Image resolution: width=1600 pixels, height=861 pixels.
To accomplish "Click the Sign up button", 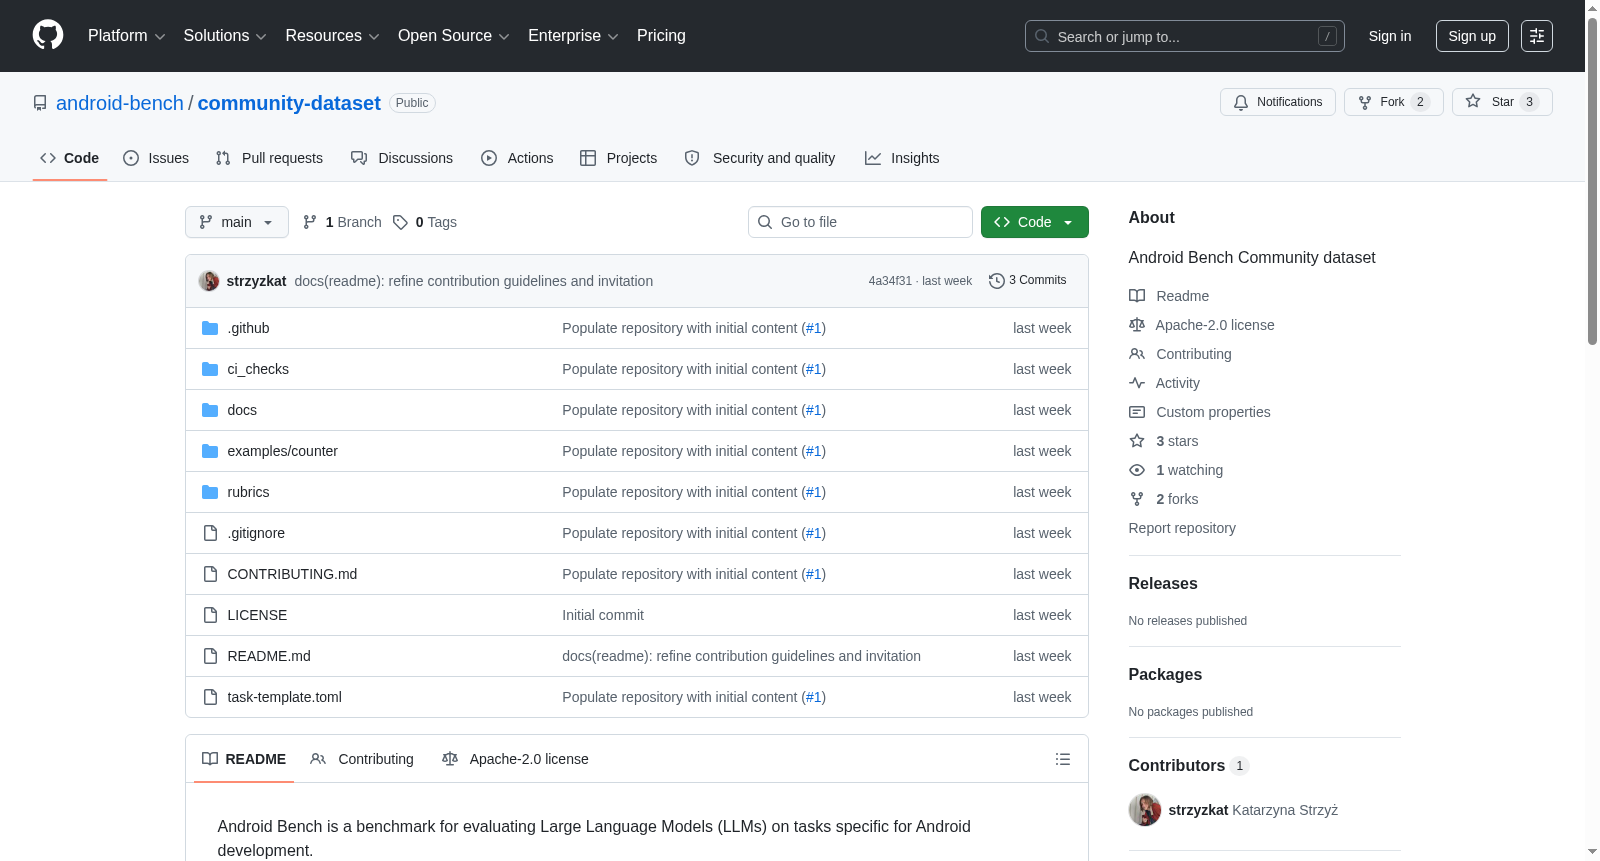I will click(x=1472, y=36).
